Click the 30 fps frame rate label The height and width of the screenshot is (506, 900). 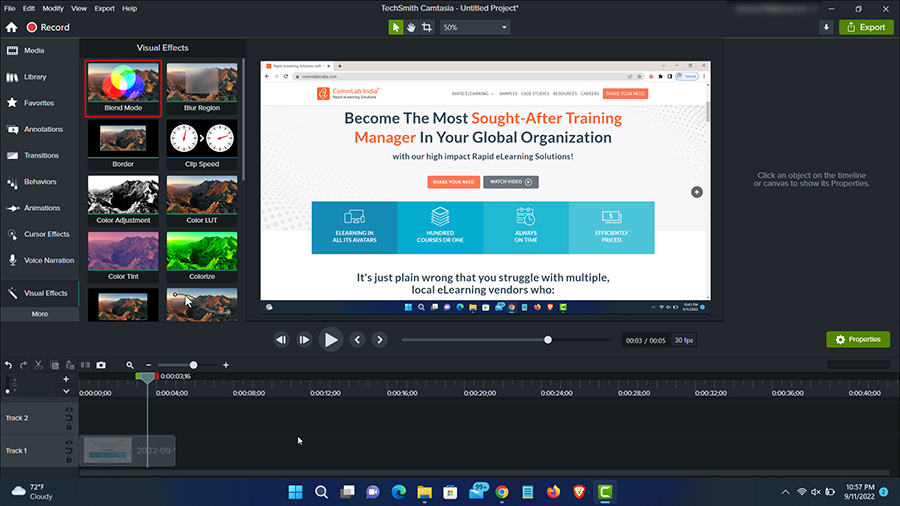click(x=684, y=340)
